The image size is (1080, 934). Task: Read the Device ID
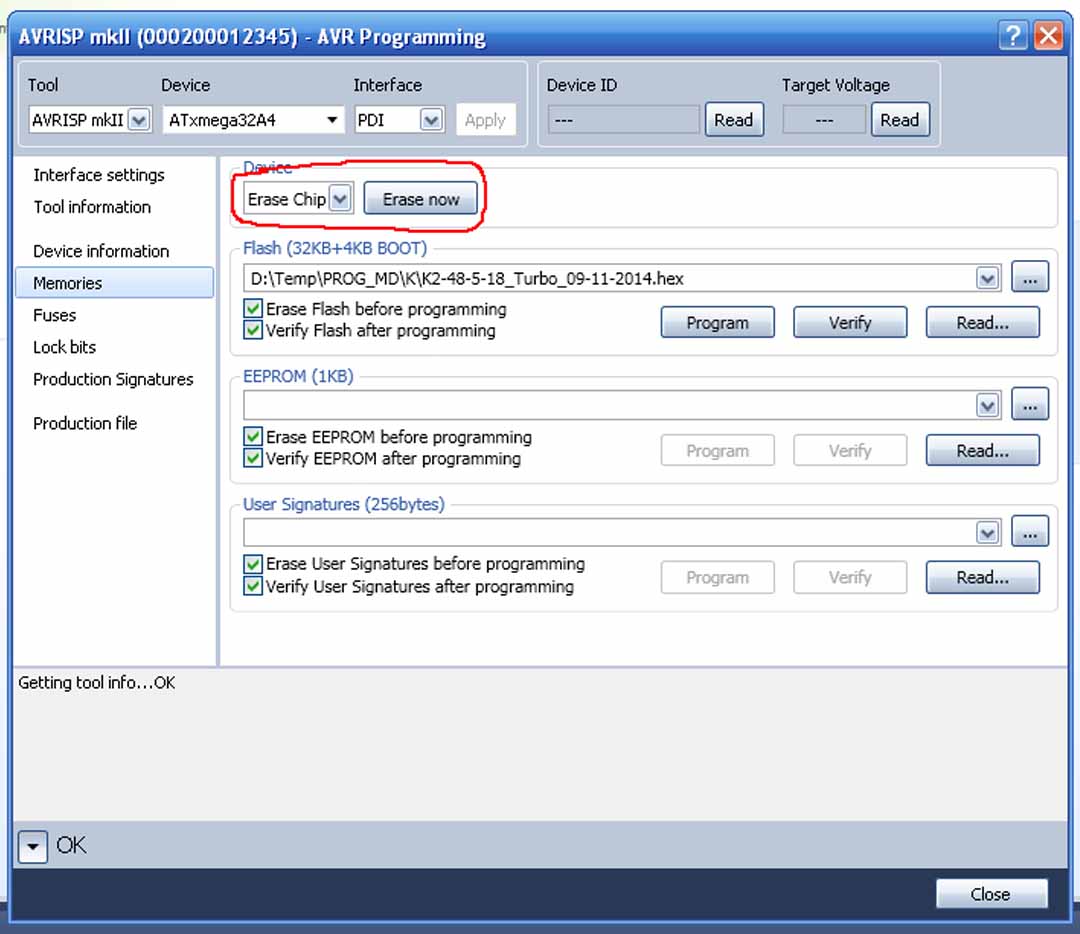click(734, 120)
